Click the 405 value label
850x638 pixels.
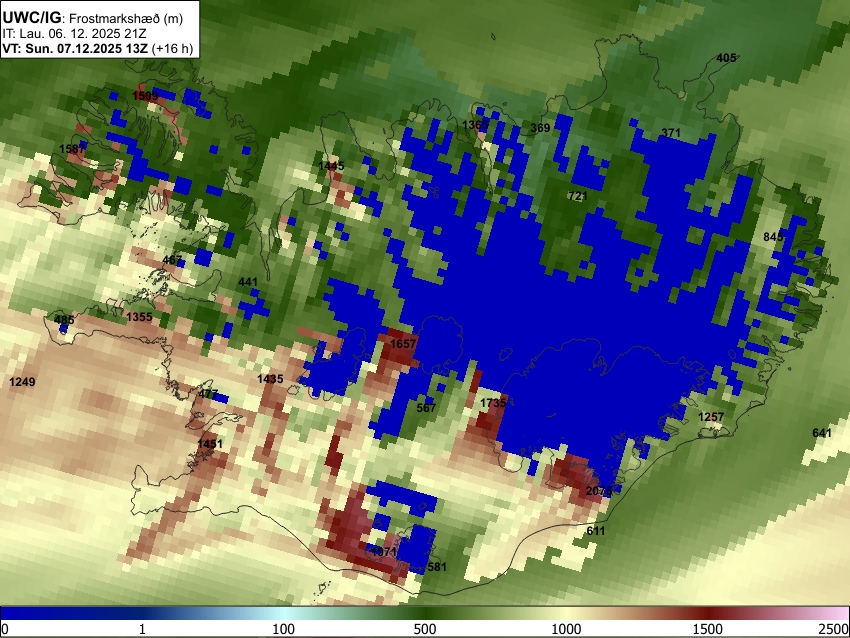[726, 58]
